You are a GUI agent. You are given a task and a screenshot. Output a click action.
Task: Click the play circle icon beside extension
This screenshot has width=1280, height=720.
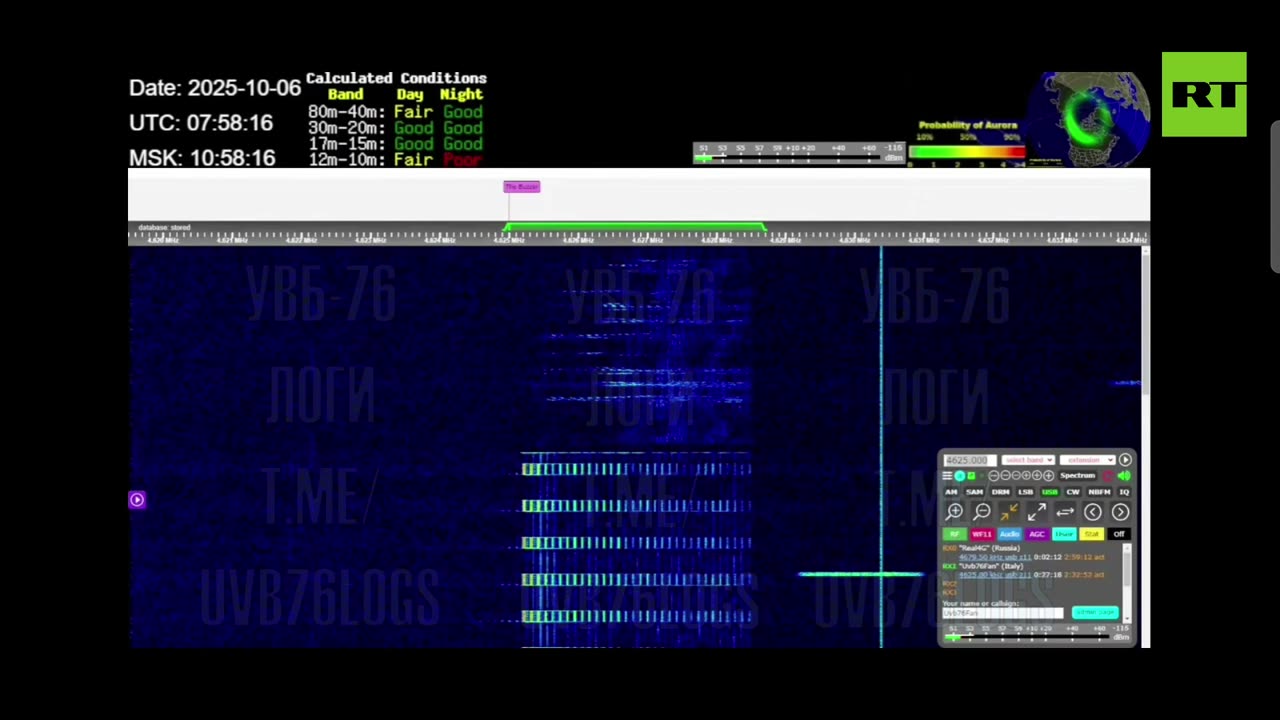coord(1125,460)
